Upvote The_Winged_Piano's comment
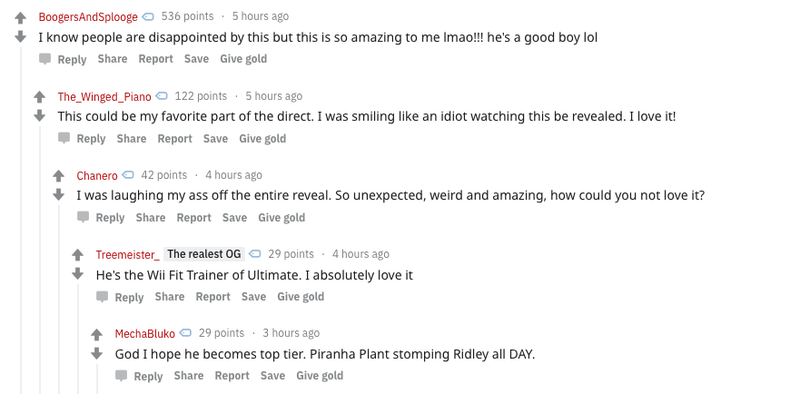Screen dimensions: 800x394 tap(39, 97)
